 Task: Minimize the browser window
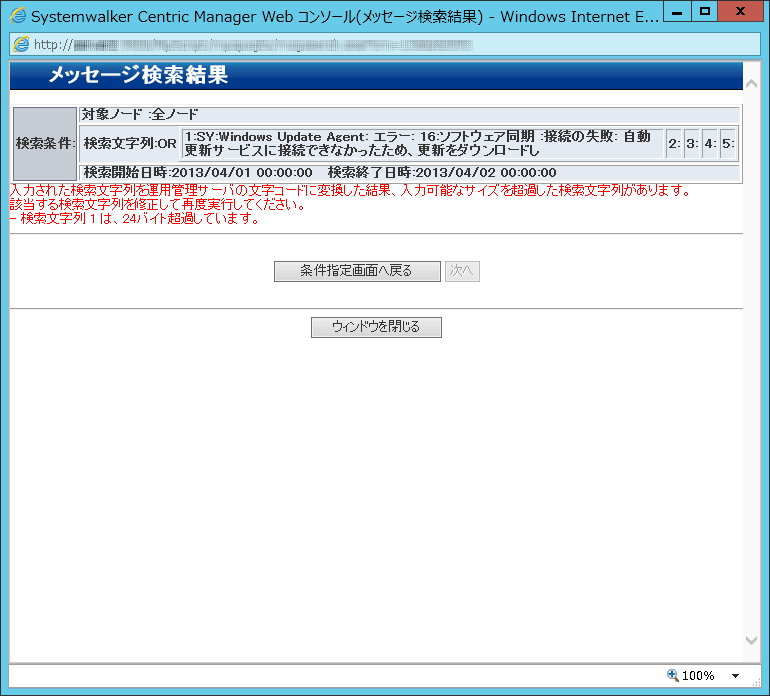[x=677, y=12]
